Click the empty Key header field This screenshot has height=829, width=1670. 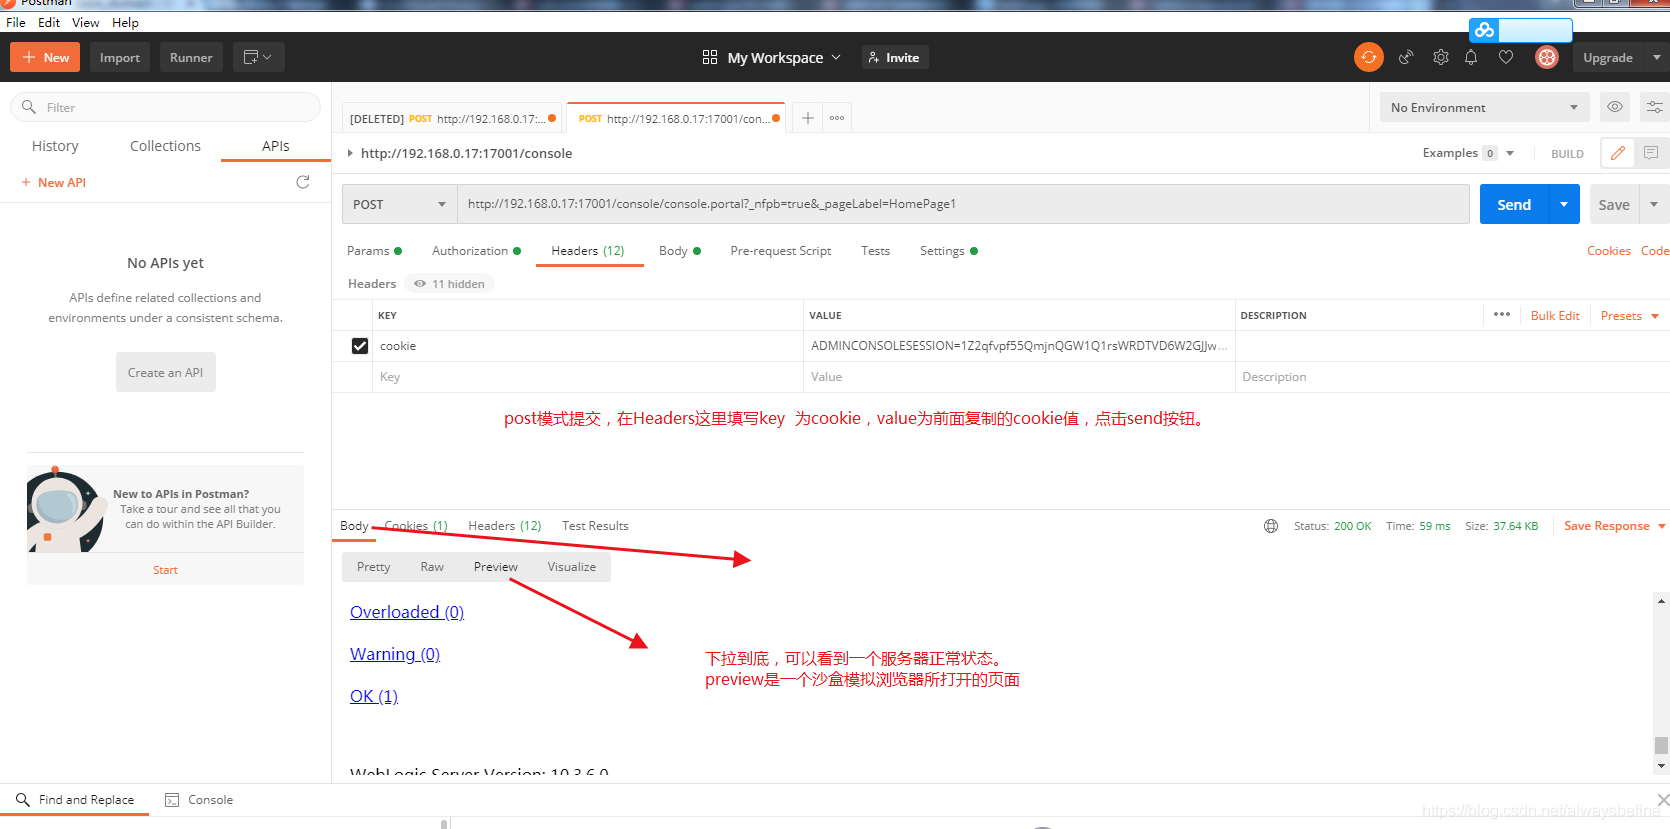(x=587, y=377)
